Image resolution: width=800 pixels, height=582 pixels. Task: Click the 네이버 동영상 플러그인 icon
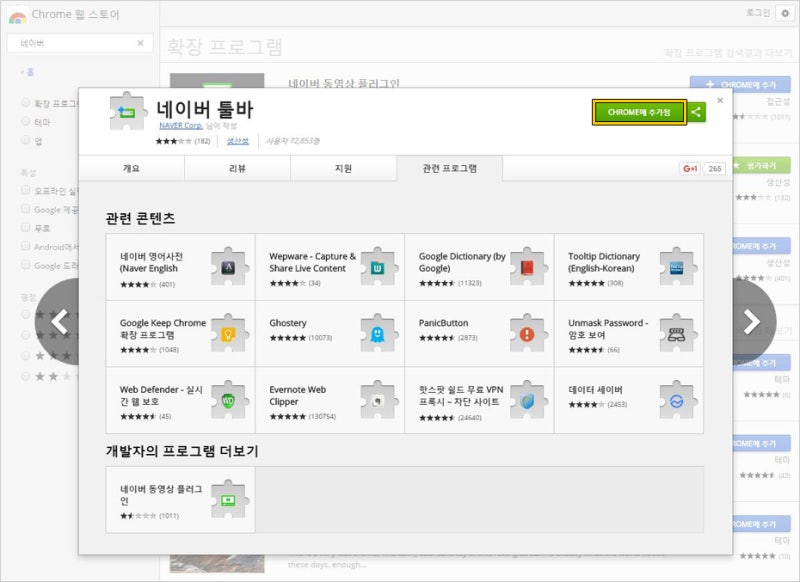click(x=229, y=500)
